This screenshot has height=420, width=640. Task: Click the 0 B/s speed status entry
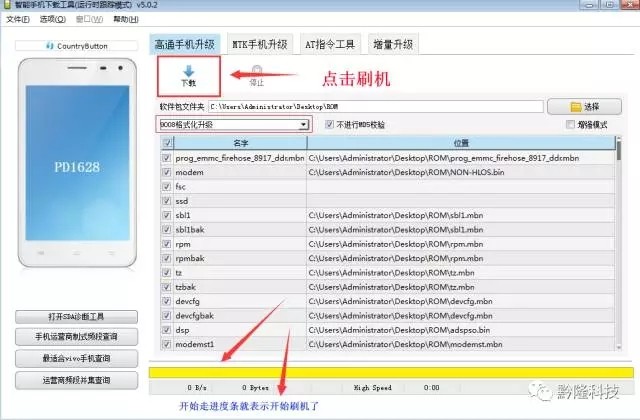point(197,388)
